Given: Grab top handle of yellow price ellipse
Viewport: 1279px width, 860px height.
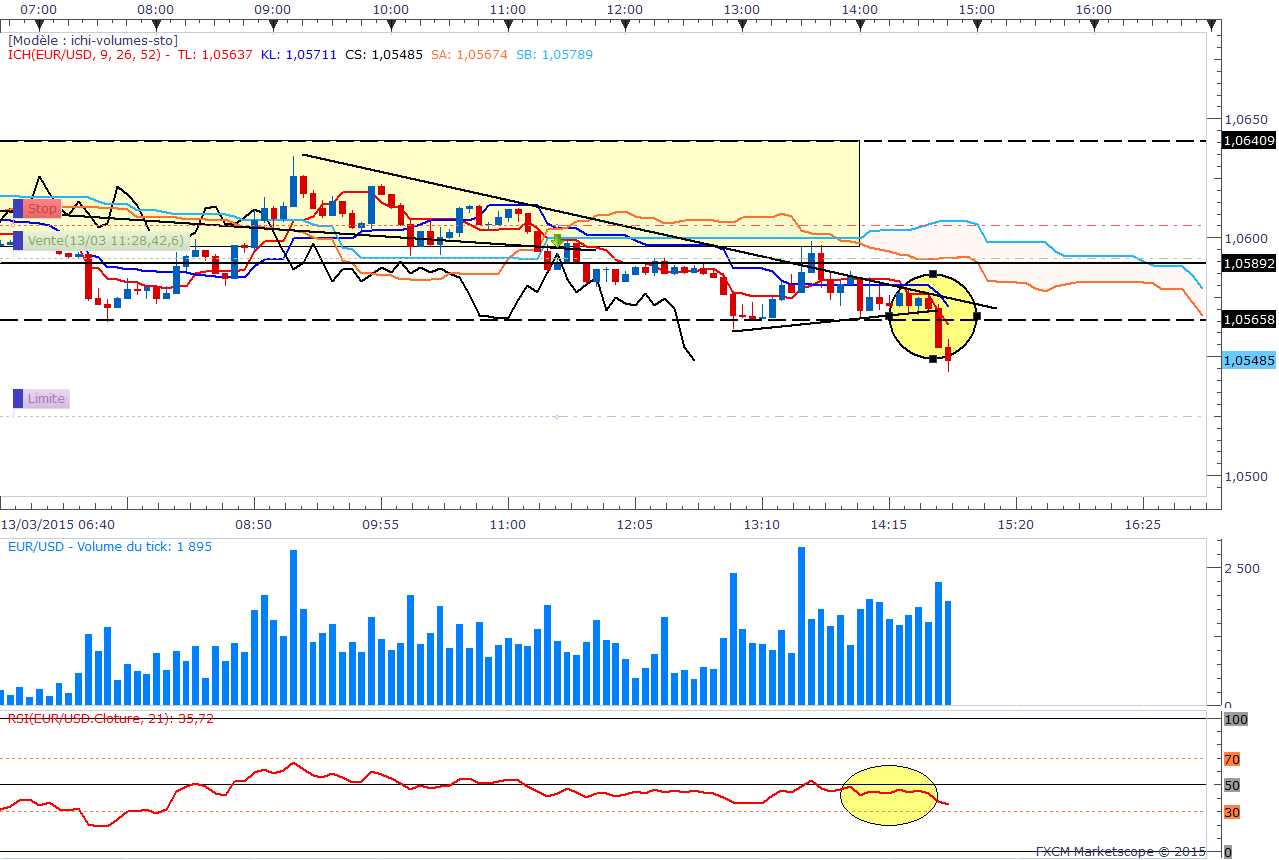Looking at the screenshot, I should coord(933,274).
